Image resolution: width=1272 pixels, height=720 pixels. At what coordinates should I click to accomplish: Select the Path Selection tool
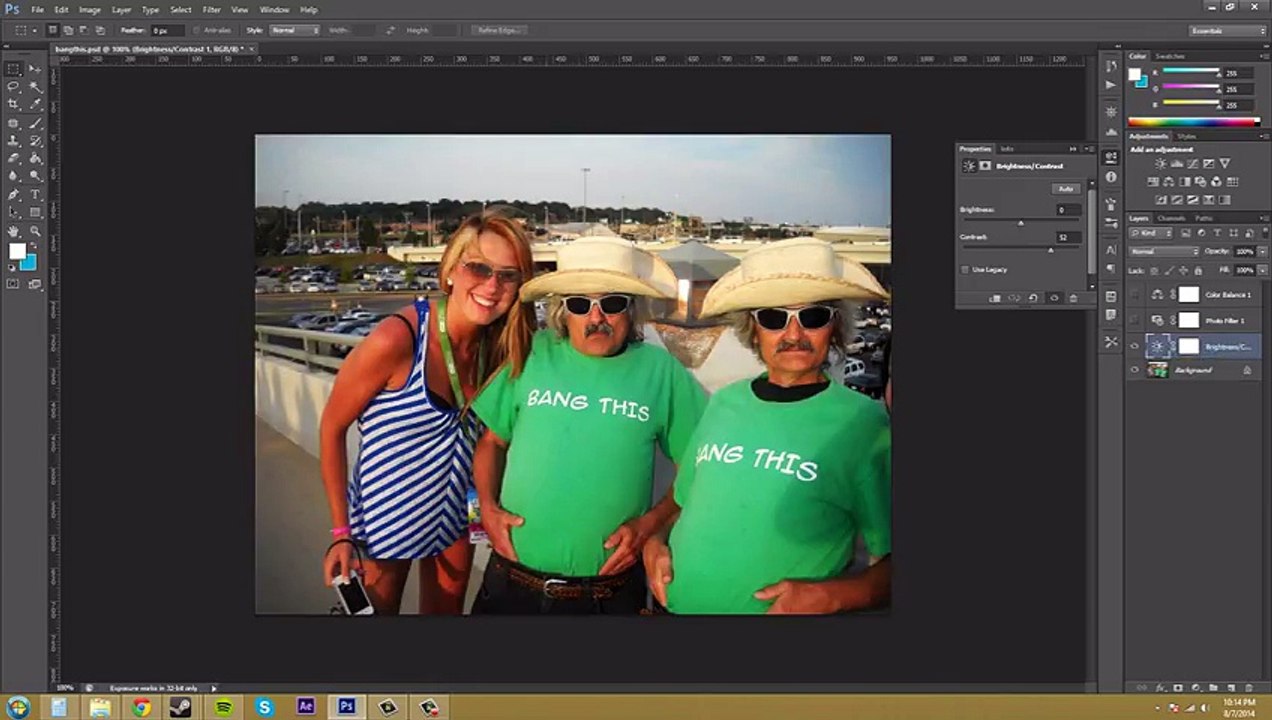(14, 212)
